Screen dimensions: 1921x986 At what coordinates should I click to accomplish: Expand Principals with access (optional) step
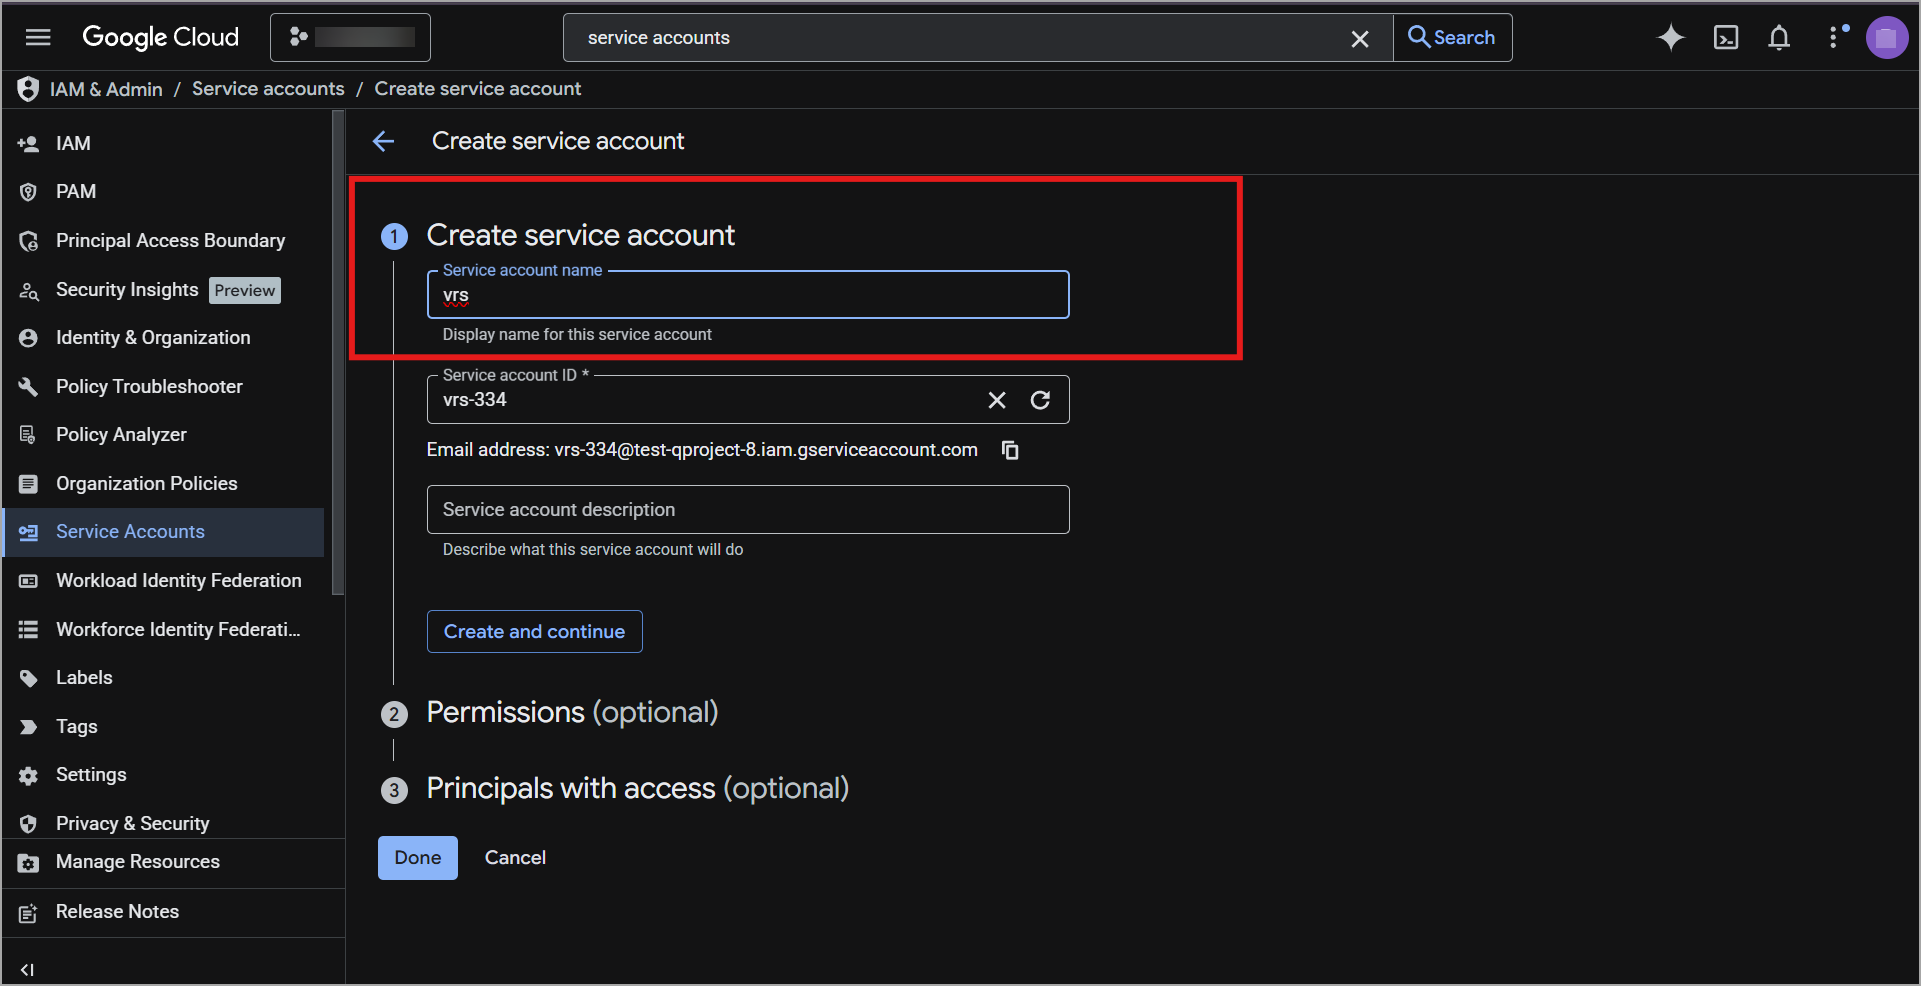pos(637,788)
